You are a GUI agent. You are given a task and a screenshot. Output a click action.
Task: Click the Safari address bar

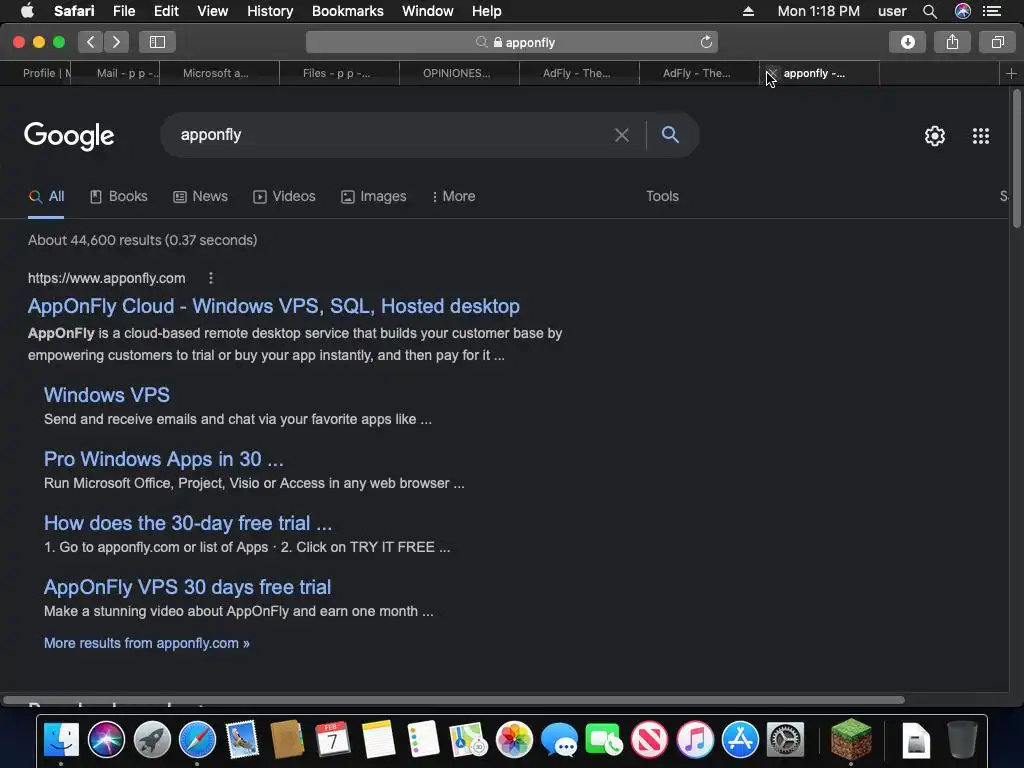[512, 42]
